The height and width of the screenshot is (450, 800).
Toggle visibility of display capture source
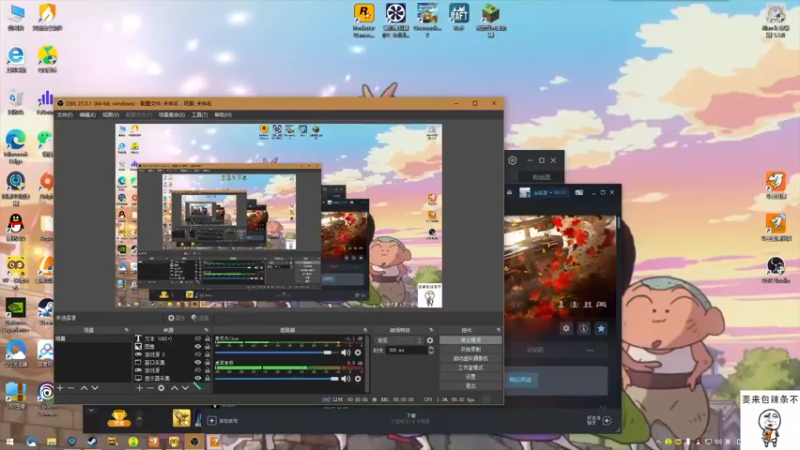coord(198,378)
